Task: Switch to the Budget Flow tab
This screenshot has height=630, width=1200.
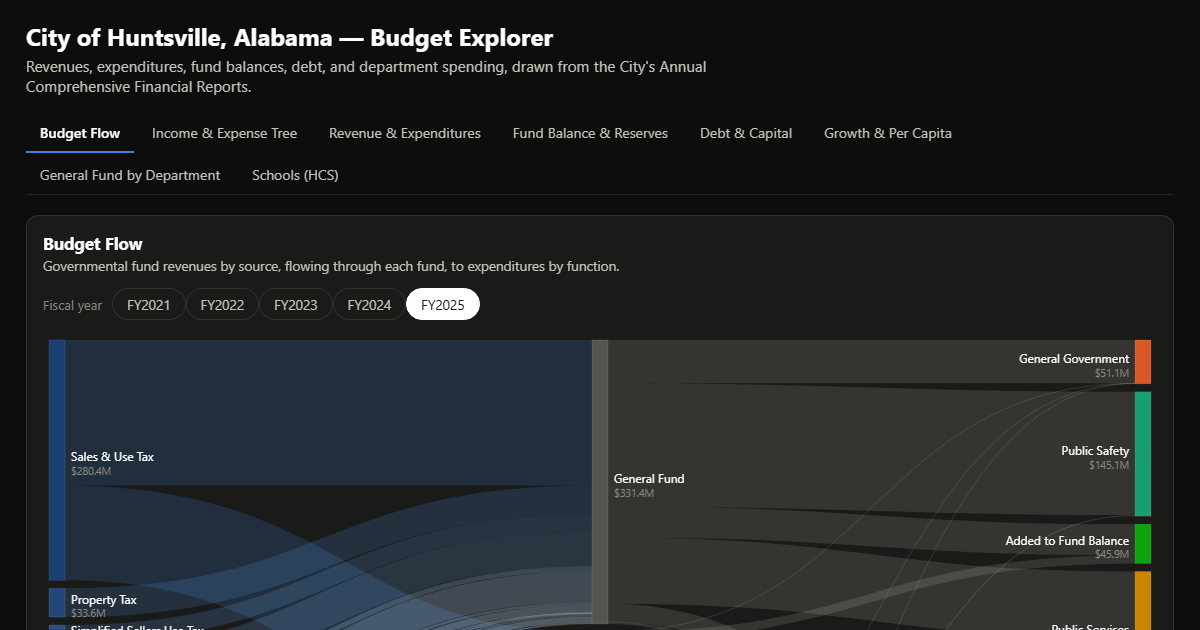Action: pos(80,133)
